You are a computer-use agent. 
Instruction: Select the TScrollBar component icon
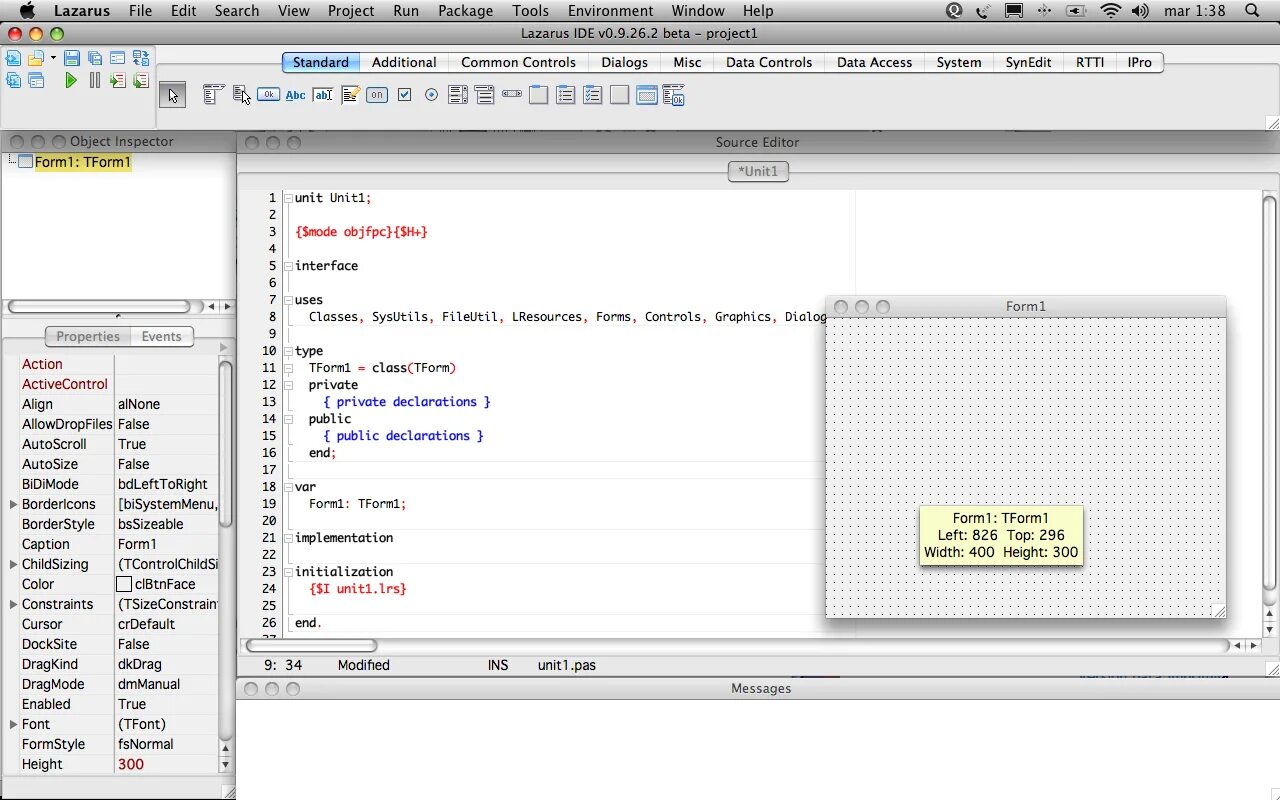pos(512,95)
